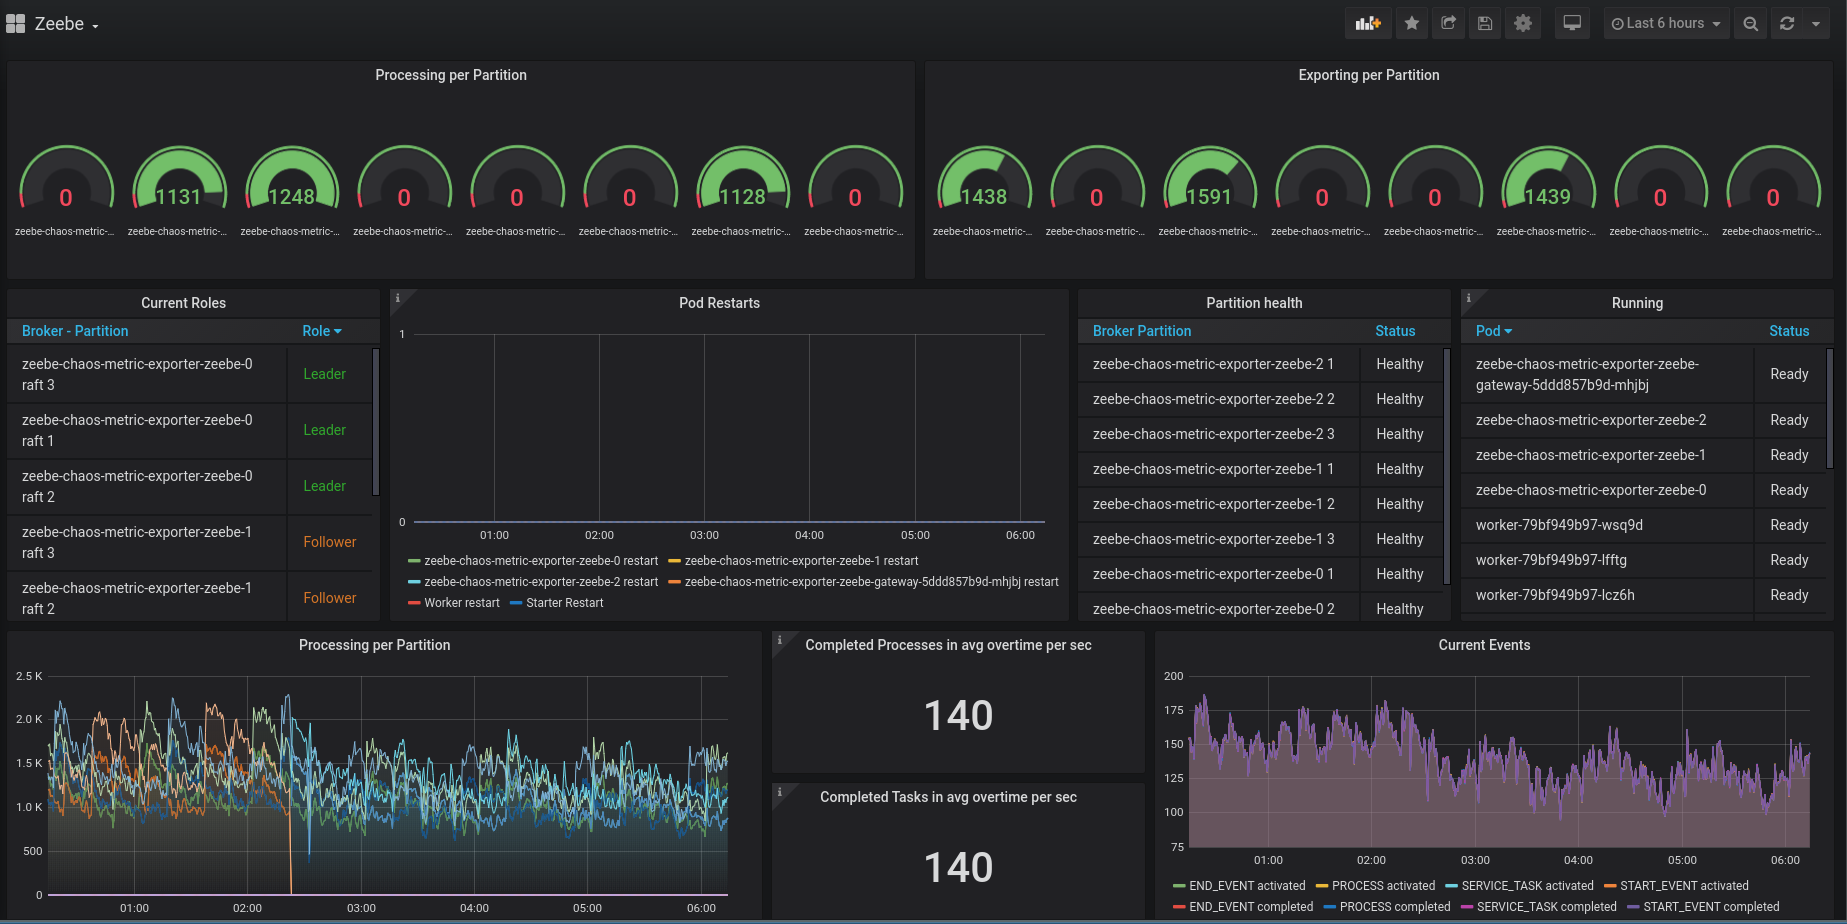1847x924 pixels.
Task: Open the Last 6 hours time picker
Action: pyautogui.click(x=1666, y=23)
